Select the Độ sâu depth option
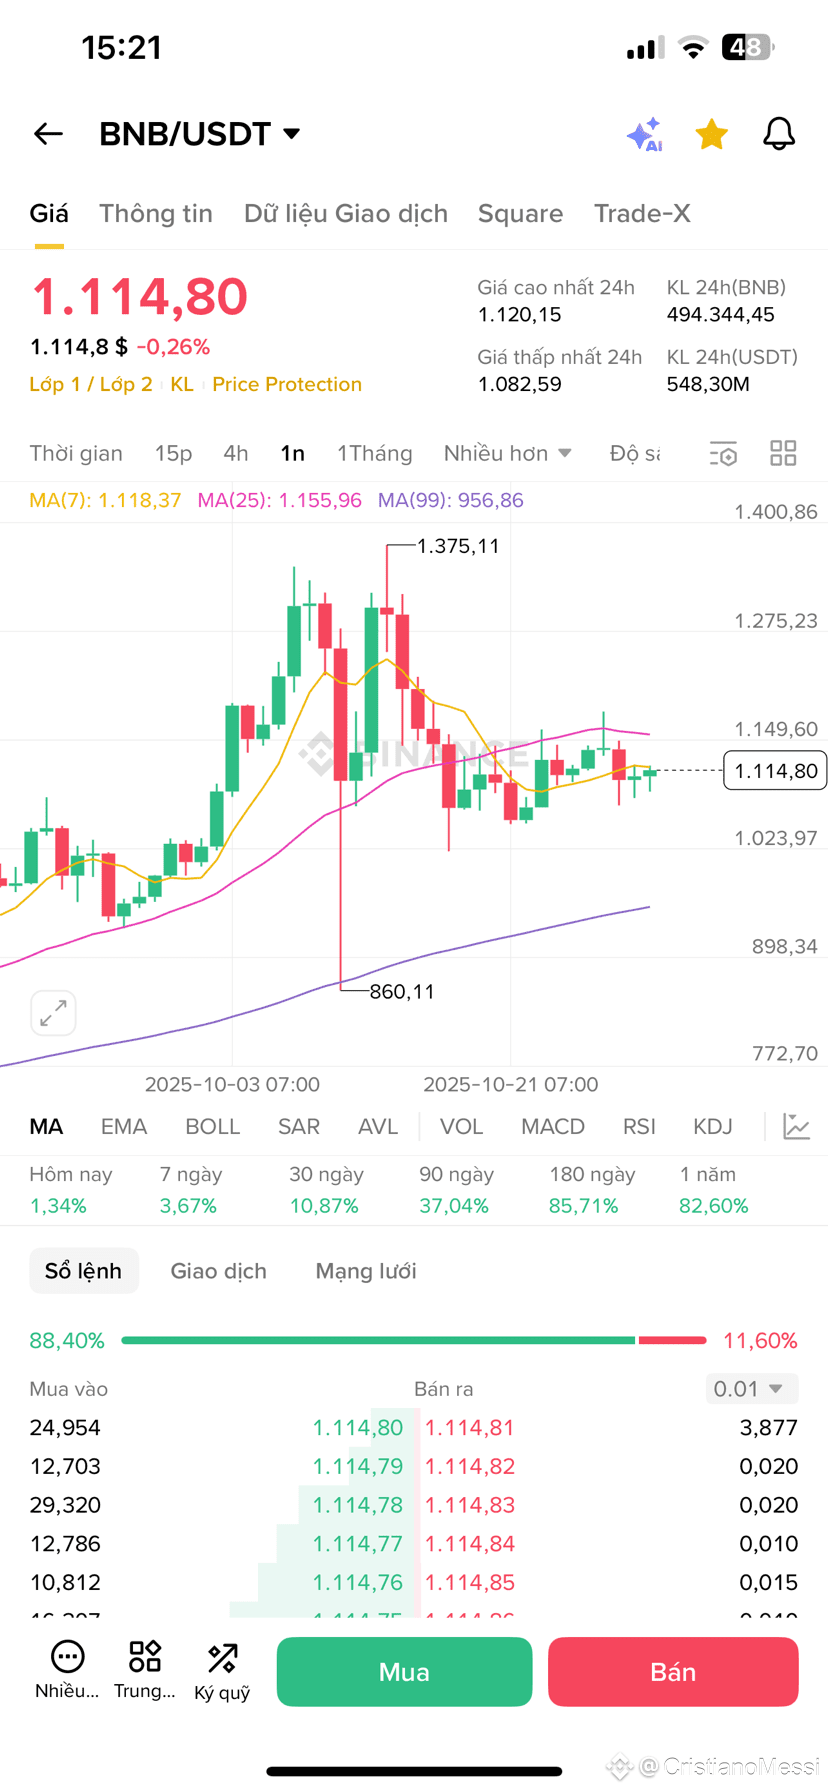 click(x=635, y=453)
